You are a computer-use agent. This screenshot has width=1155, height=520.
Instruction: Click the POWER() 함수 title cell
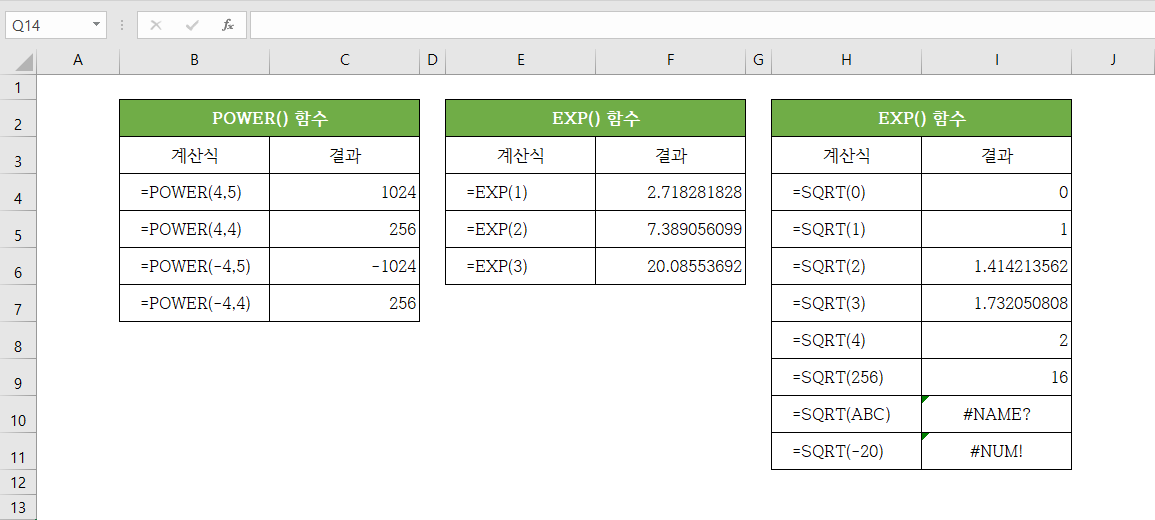pos(270,118)
